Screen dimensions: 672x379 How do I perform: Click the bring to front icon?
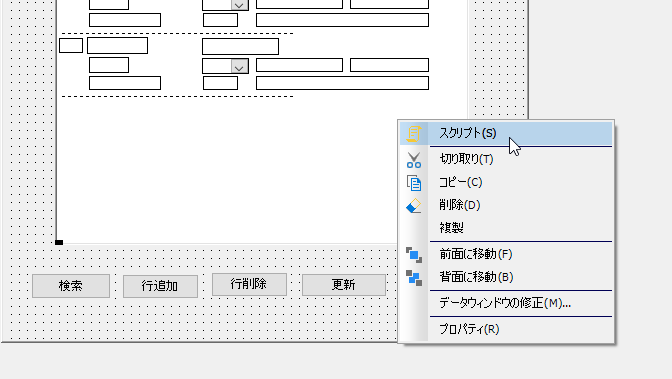[414, 255]
